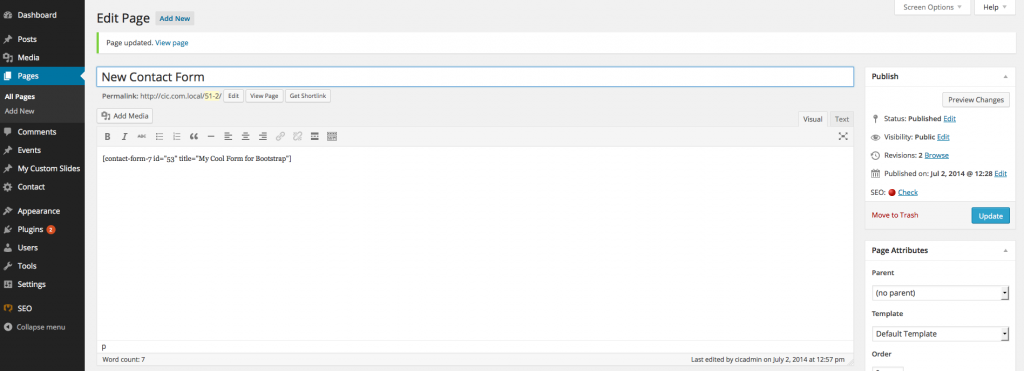This screenshot has height=371, width=1024.
Task: Insert the Read More tag icon
Action: point(314,137)
